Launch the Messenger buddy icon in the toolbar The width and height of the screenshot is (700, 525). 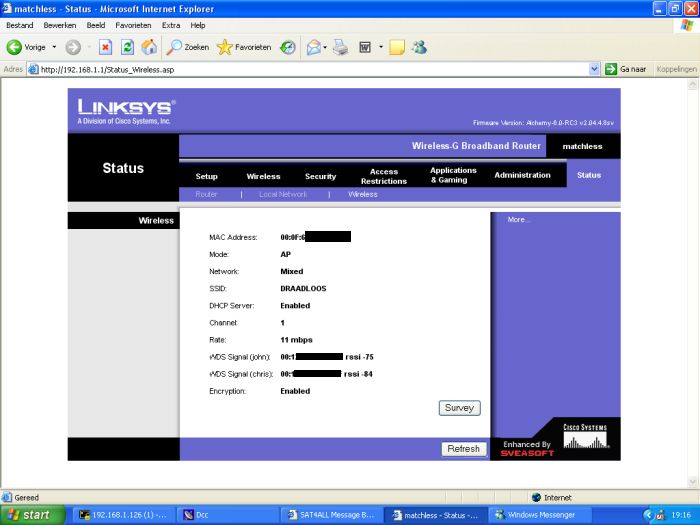(419, 47)
